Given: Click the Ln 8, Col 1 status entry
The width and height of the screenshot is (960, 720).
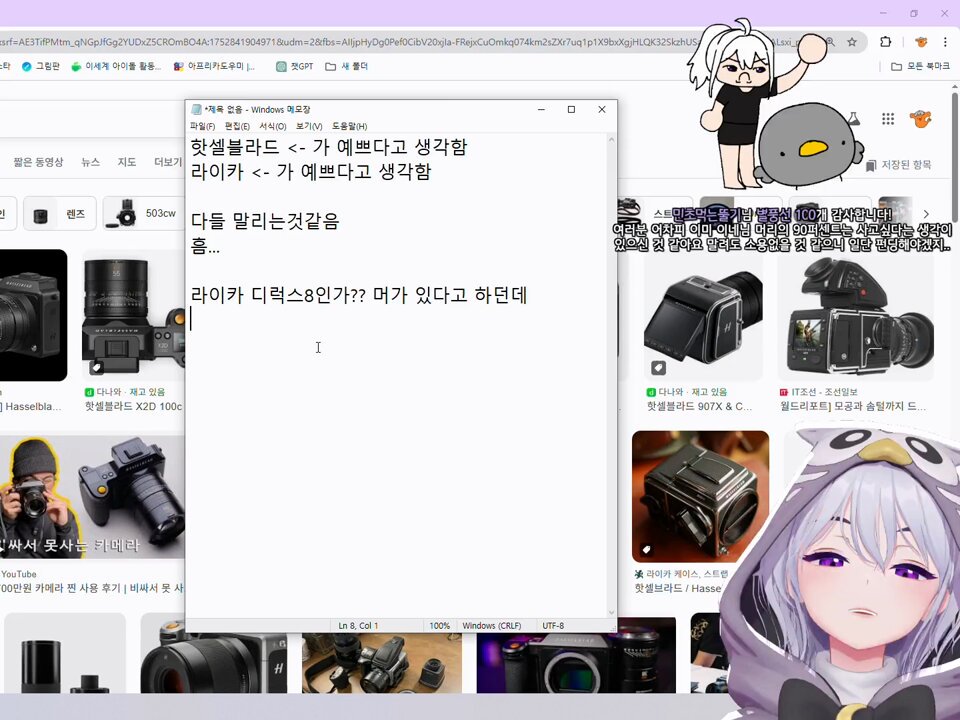Looking at the screenshot, I should pos(359,626).
